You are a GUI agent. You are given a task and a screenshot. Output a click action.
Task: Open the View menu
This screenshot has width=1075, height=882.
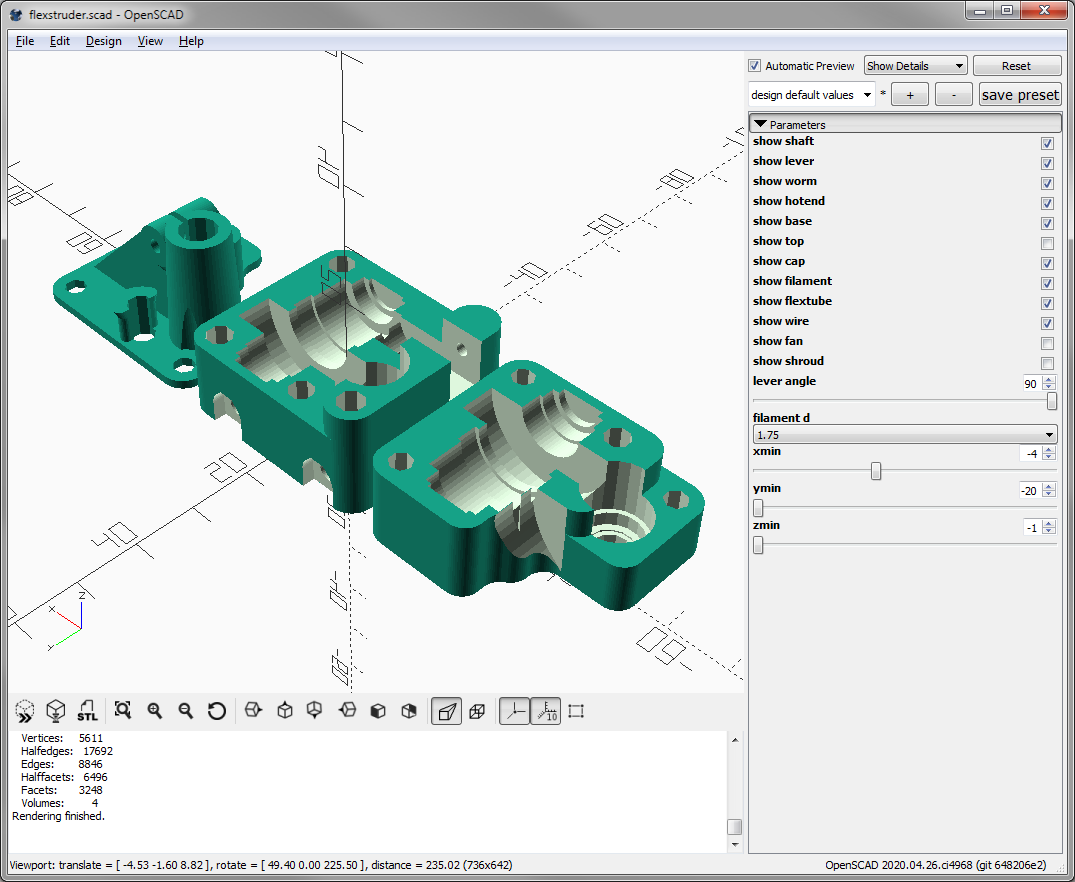pyautogui.click(x=150, y=41)
